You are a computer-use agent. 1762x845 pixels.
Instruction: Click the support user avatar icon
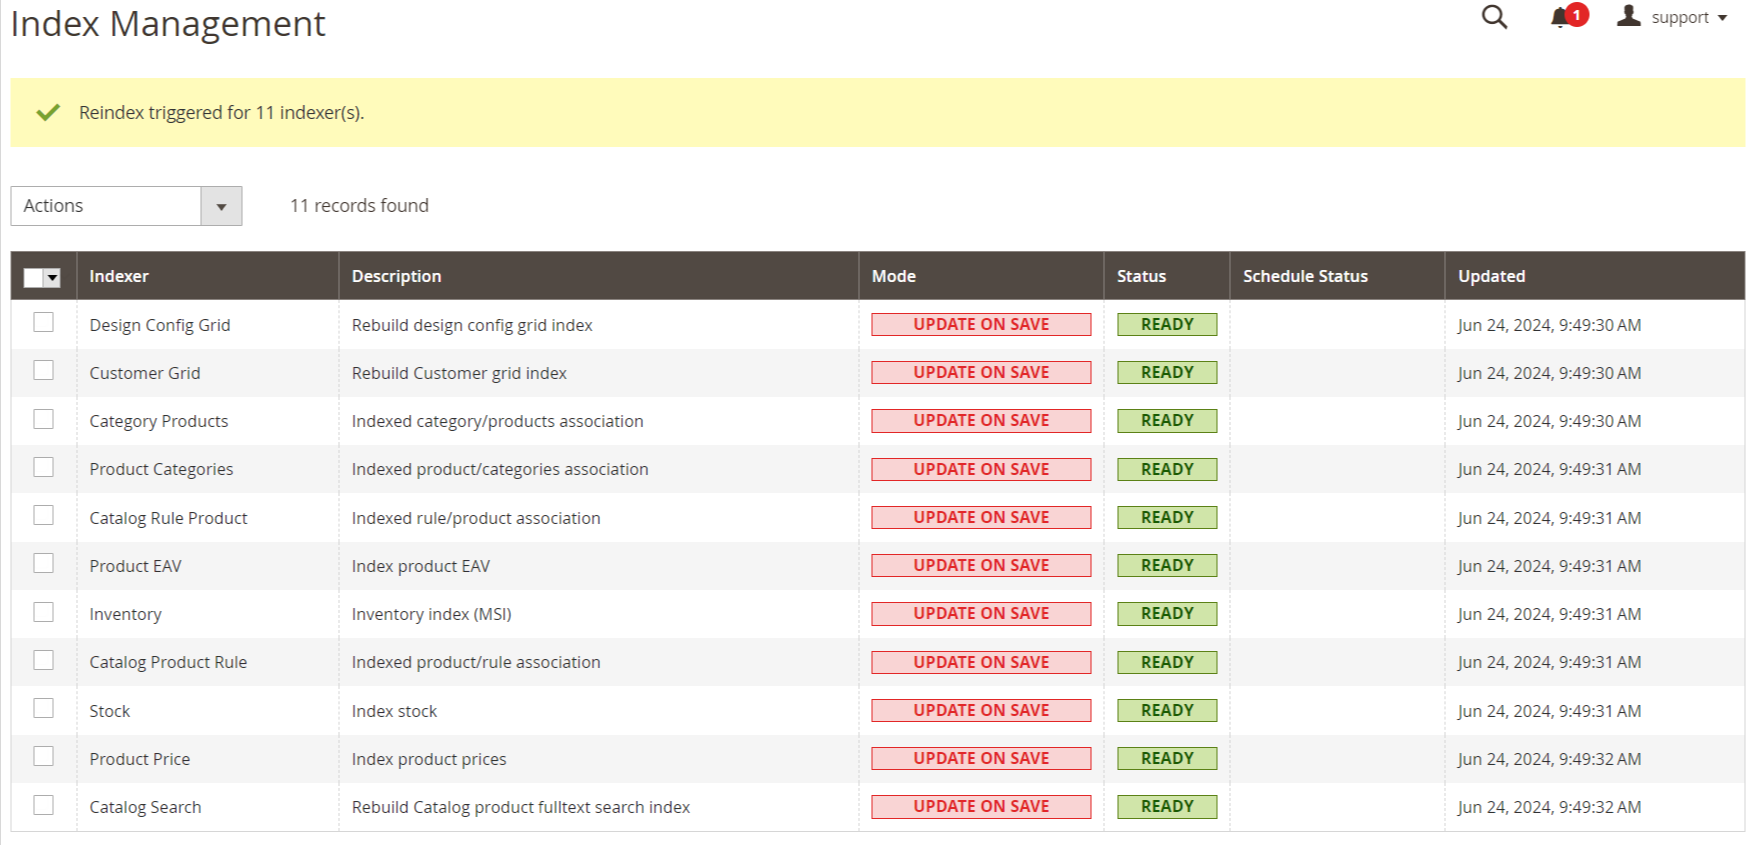1629,16
